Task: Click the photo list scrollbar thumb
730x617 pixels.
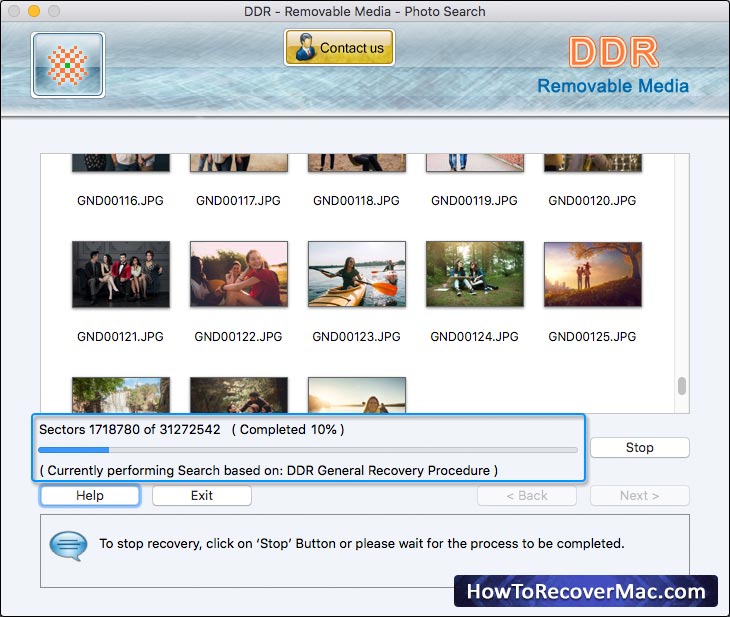Action: click(682, 386)
